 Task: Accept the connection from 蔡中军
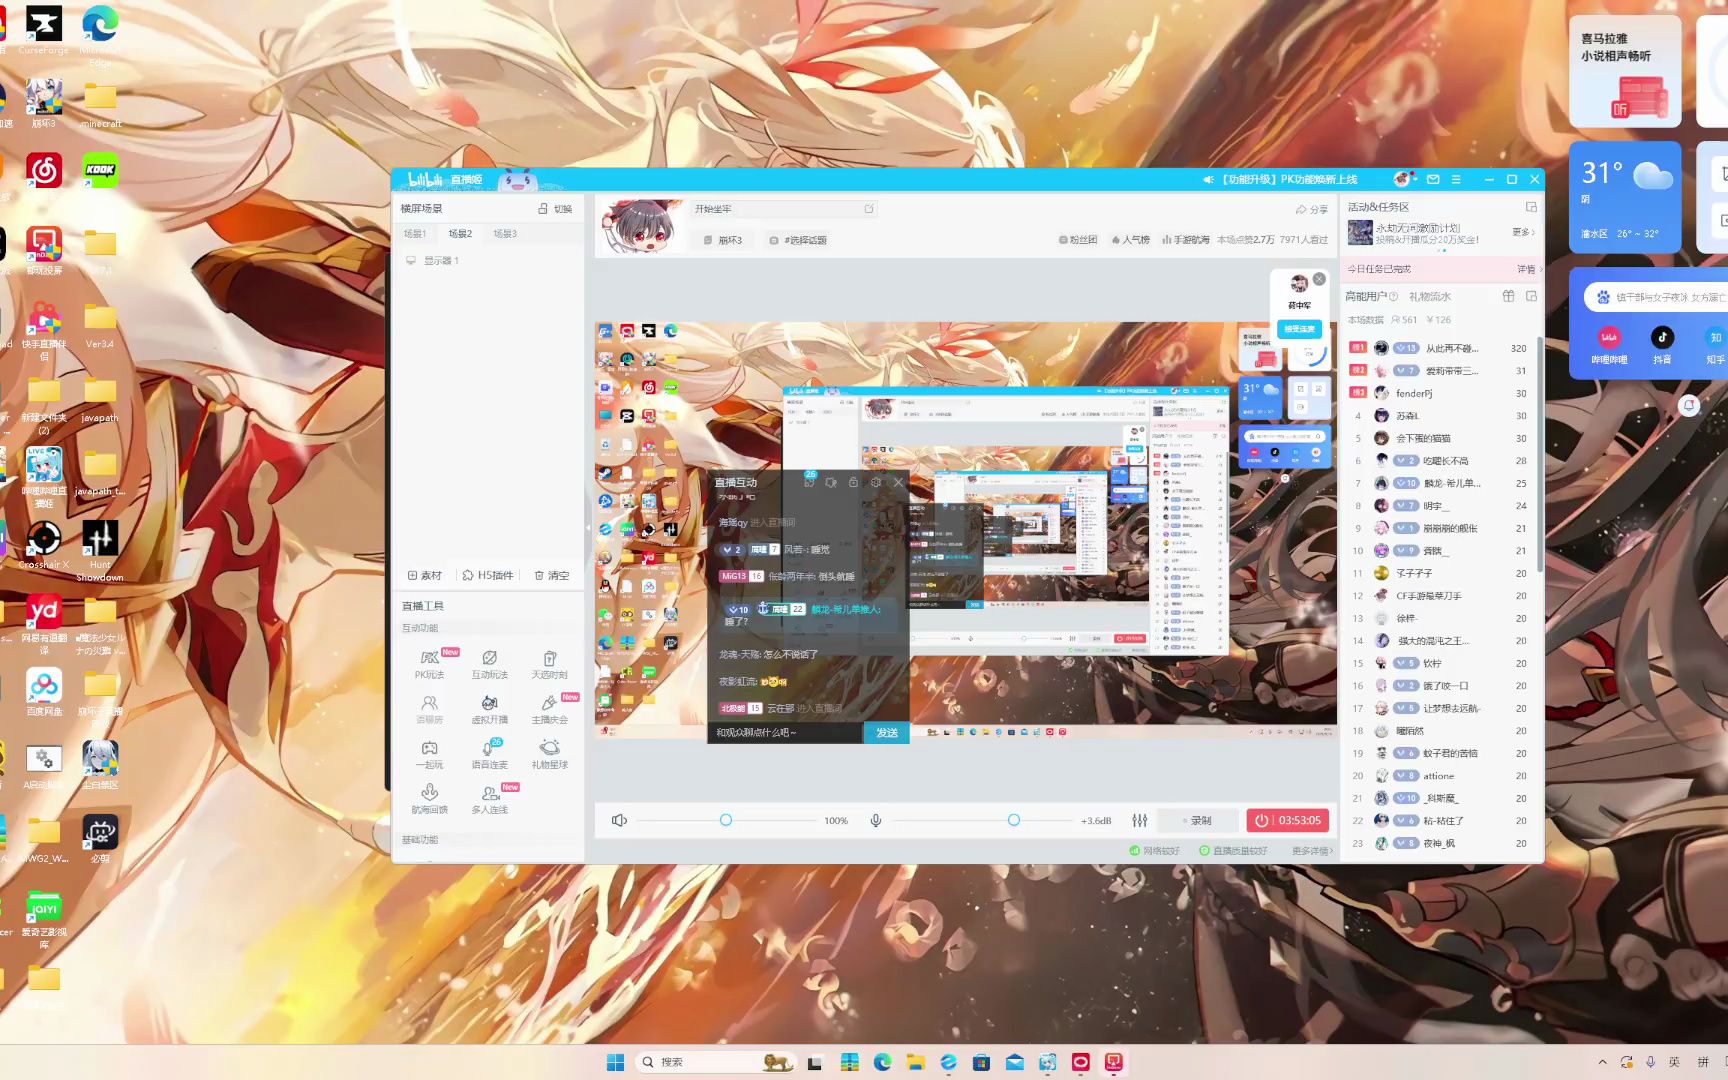(x=1299, y=329)
